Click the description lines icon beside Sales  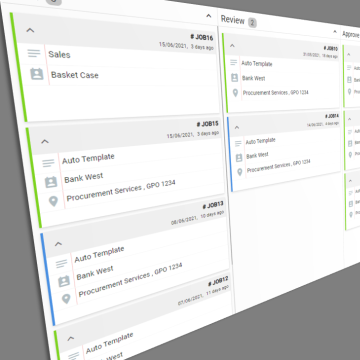point(34,53)
